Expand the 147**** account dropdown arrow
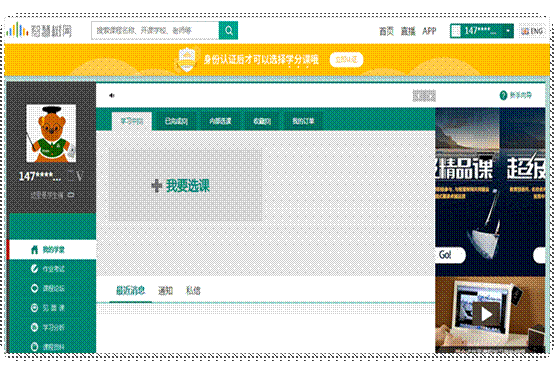This screenshot has height=374, width=558. [x=508, y=31]
